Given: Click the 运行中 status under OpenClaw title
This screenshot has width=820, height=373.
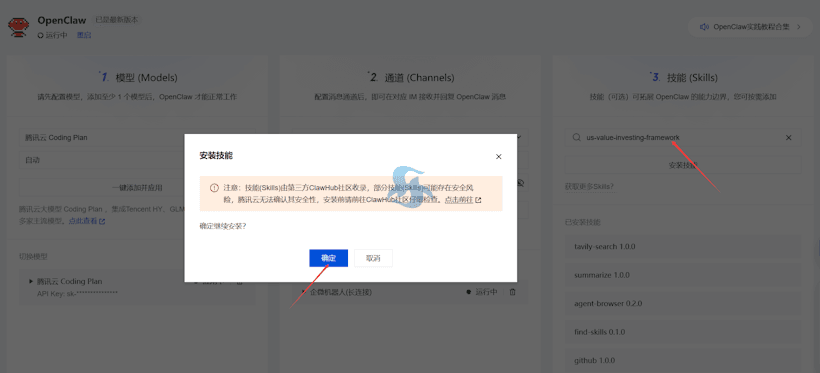Looking at the screenshot, I should (x=53, y=36).
